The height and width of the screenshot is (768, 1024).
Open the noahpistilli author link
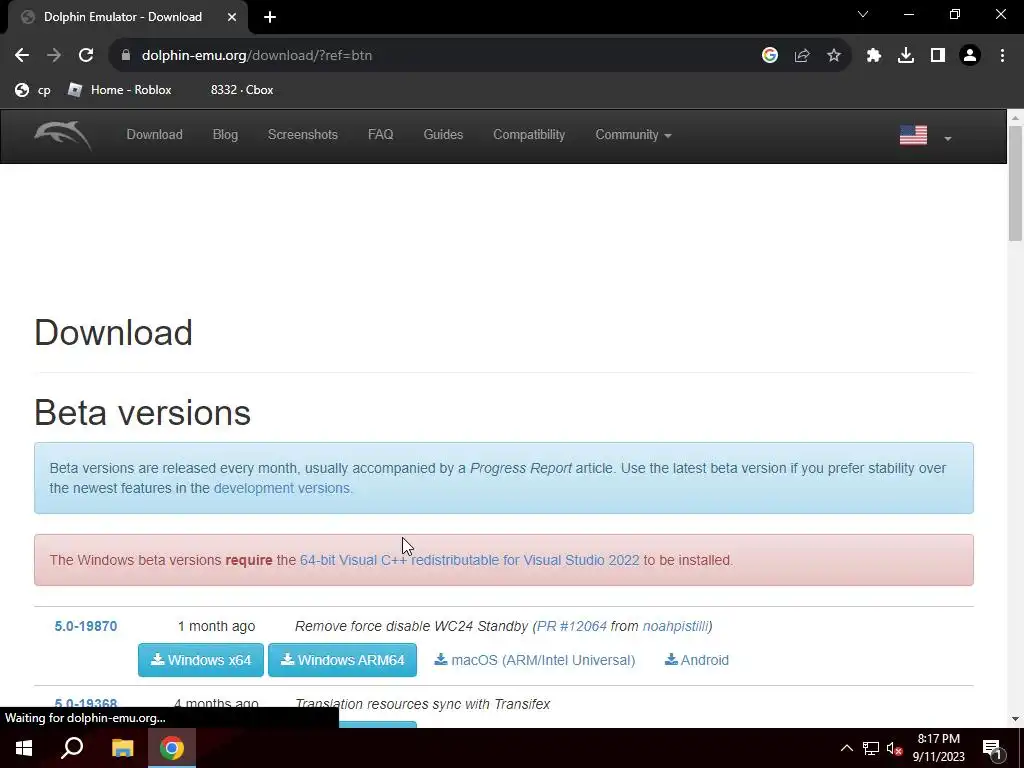tap(675, 626)
